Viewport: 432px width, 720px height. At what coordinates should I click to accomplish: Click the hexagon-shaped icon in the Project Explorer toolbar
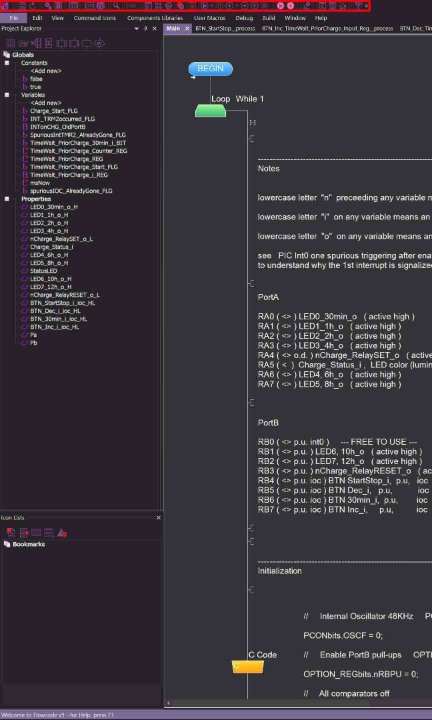tap(100, 44)
